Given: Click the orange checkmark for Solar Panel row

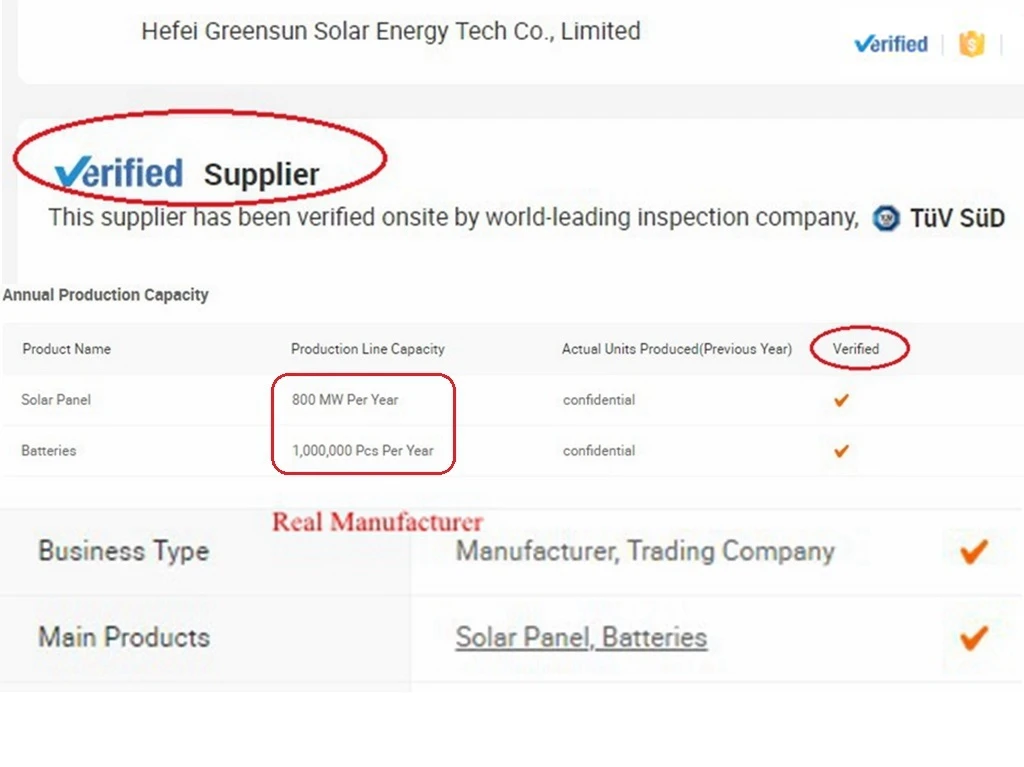Looking at the screenshot, I should (841, 400).
